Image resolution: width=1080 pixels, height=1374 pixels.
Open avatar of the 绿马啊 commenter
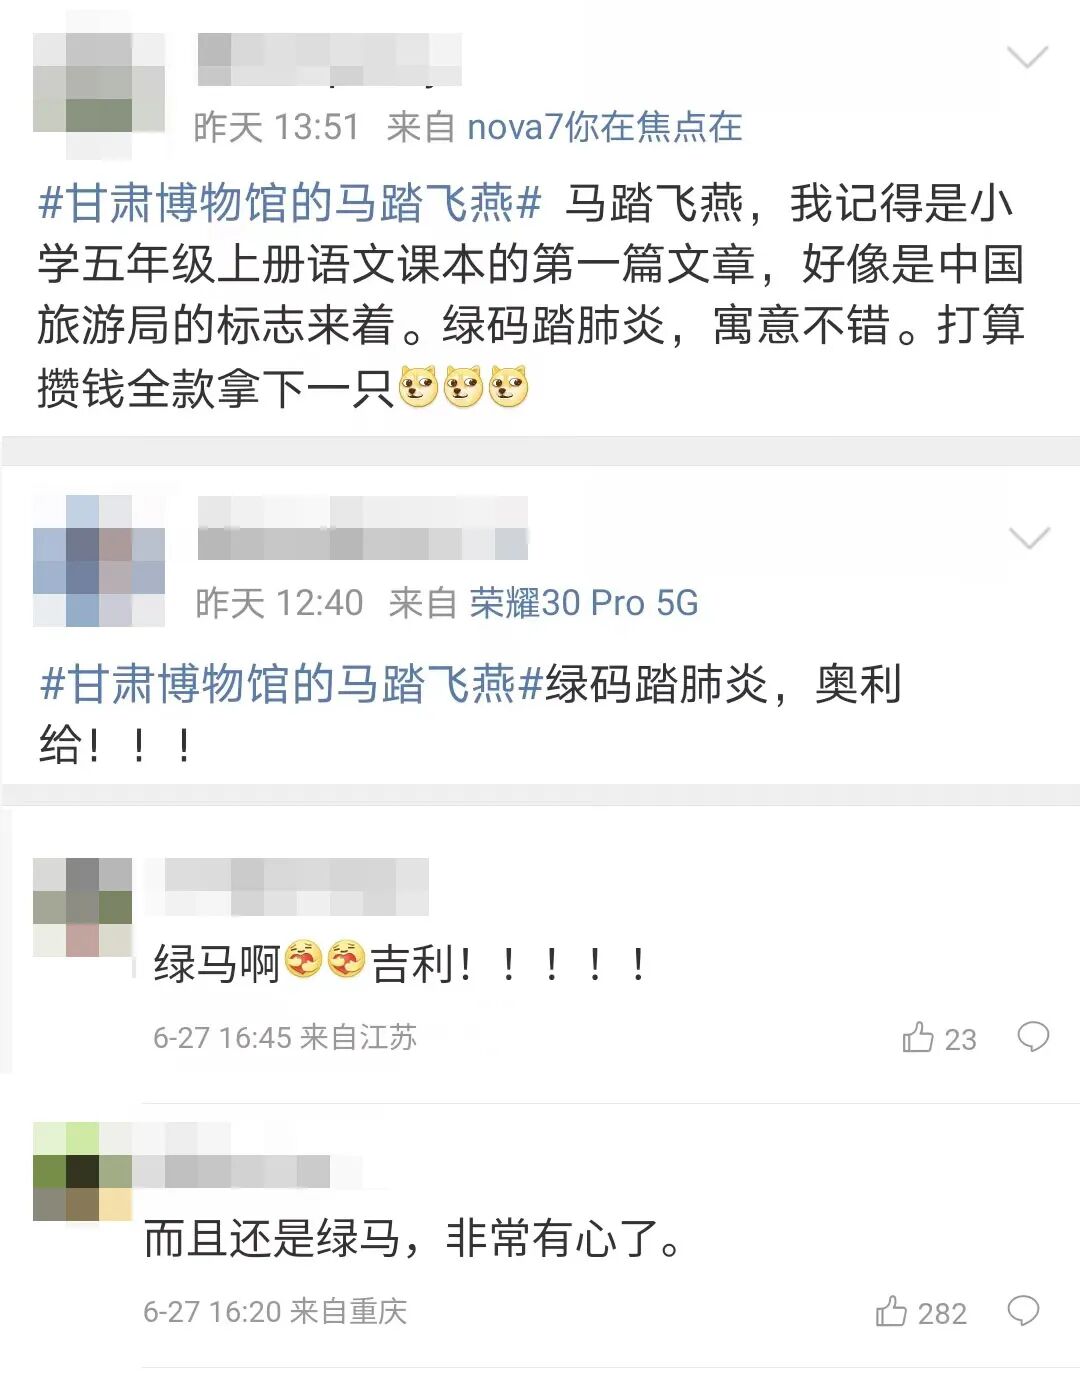(x=82, y=907)
